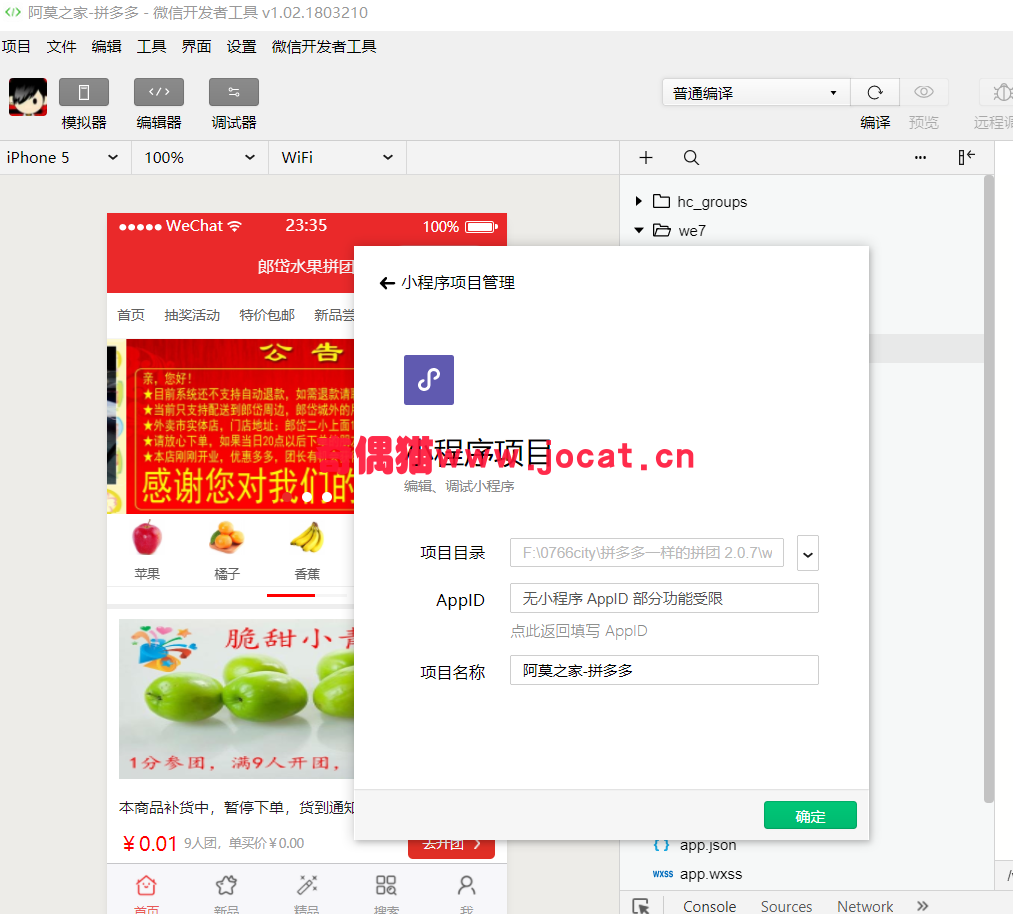1013x914 pixels.
Task: Click the purple mini program logo icon
Action: (x=429, y=380)
